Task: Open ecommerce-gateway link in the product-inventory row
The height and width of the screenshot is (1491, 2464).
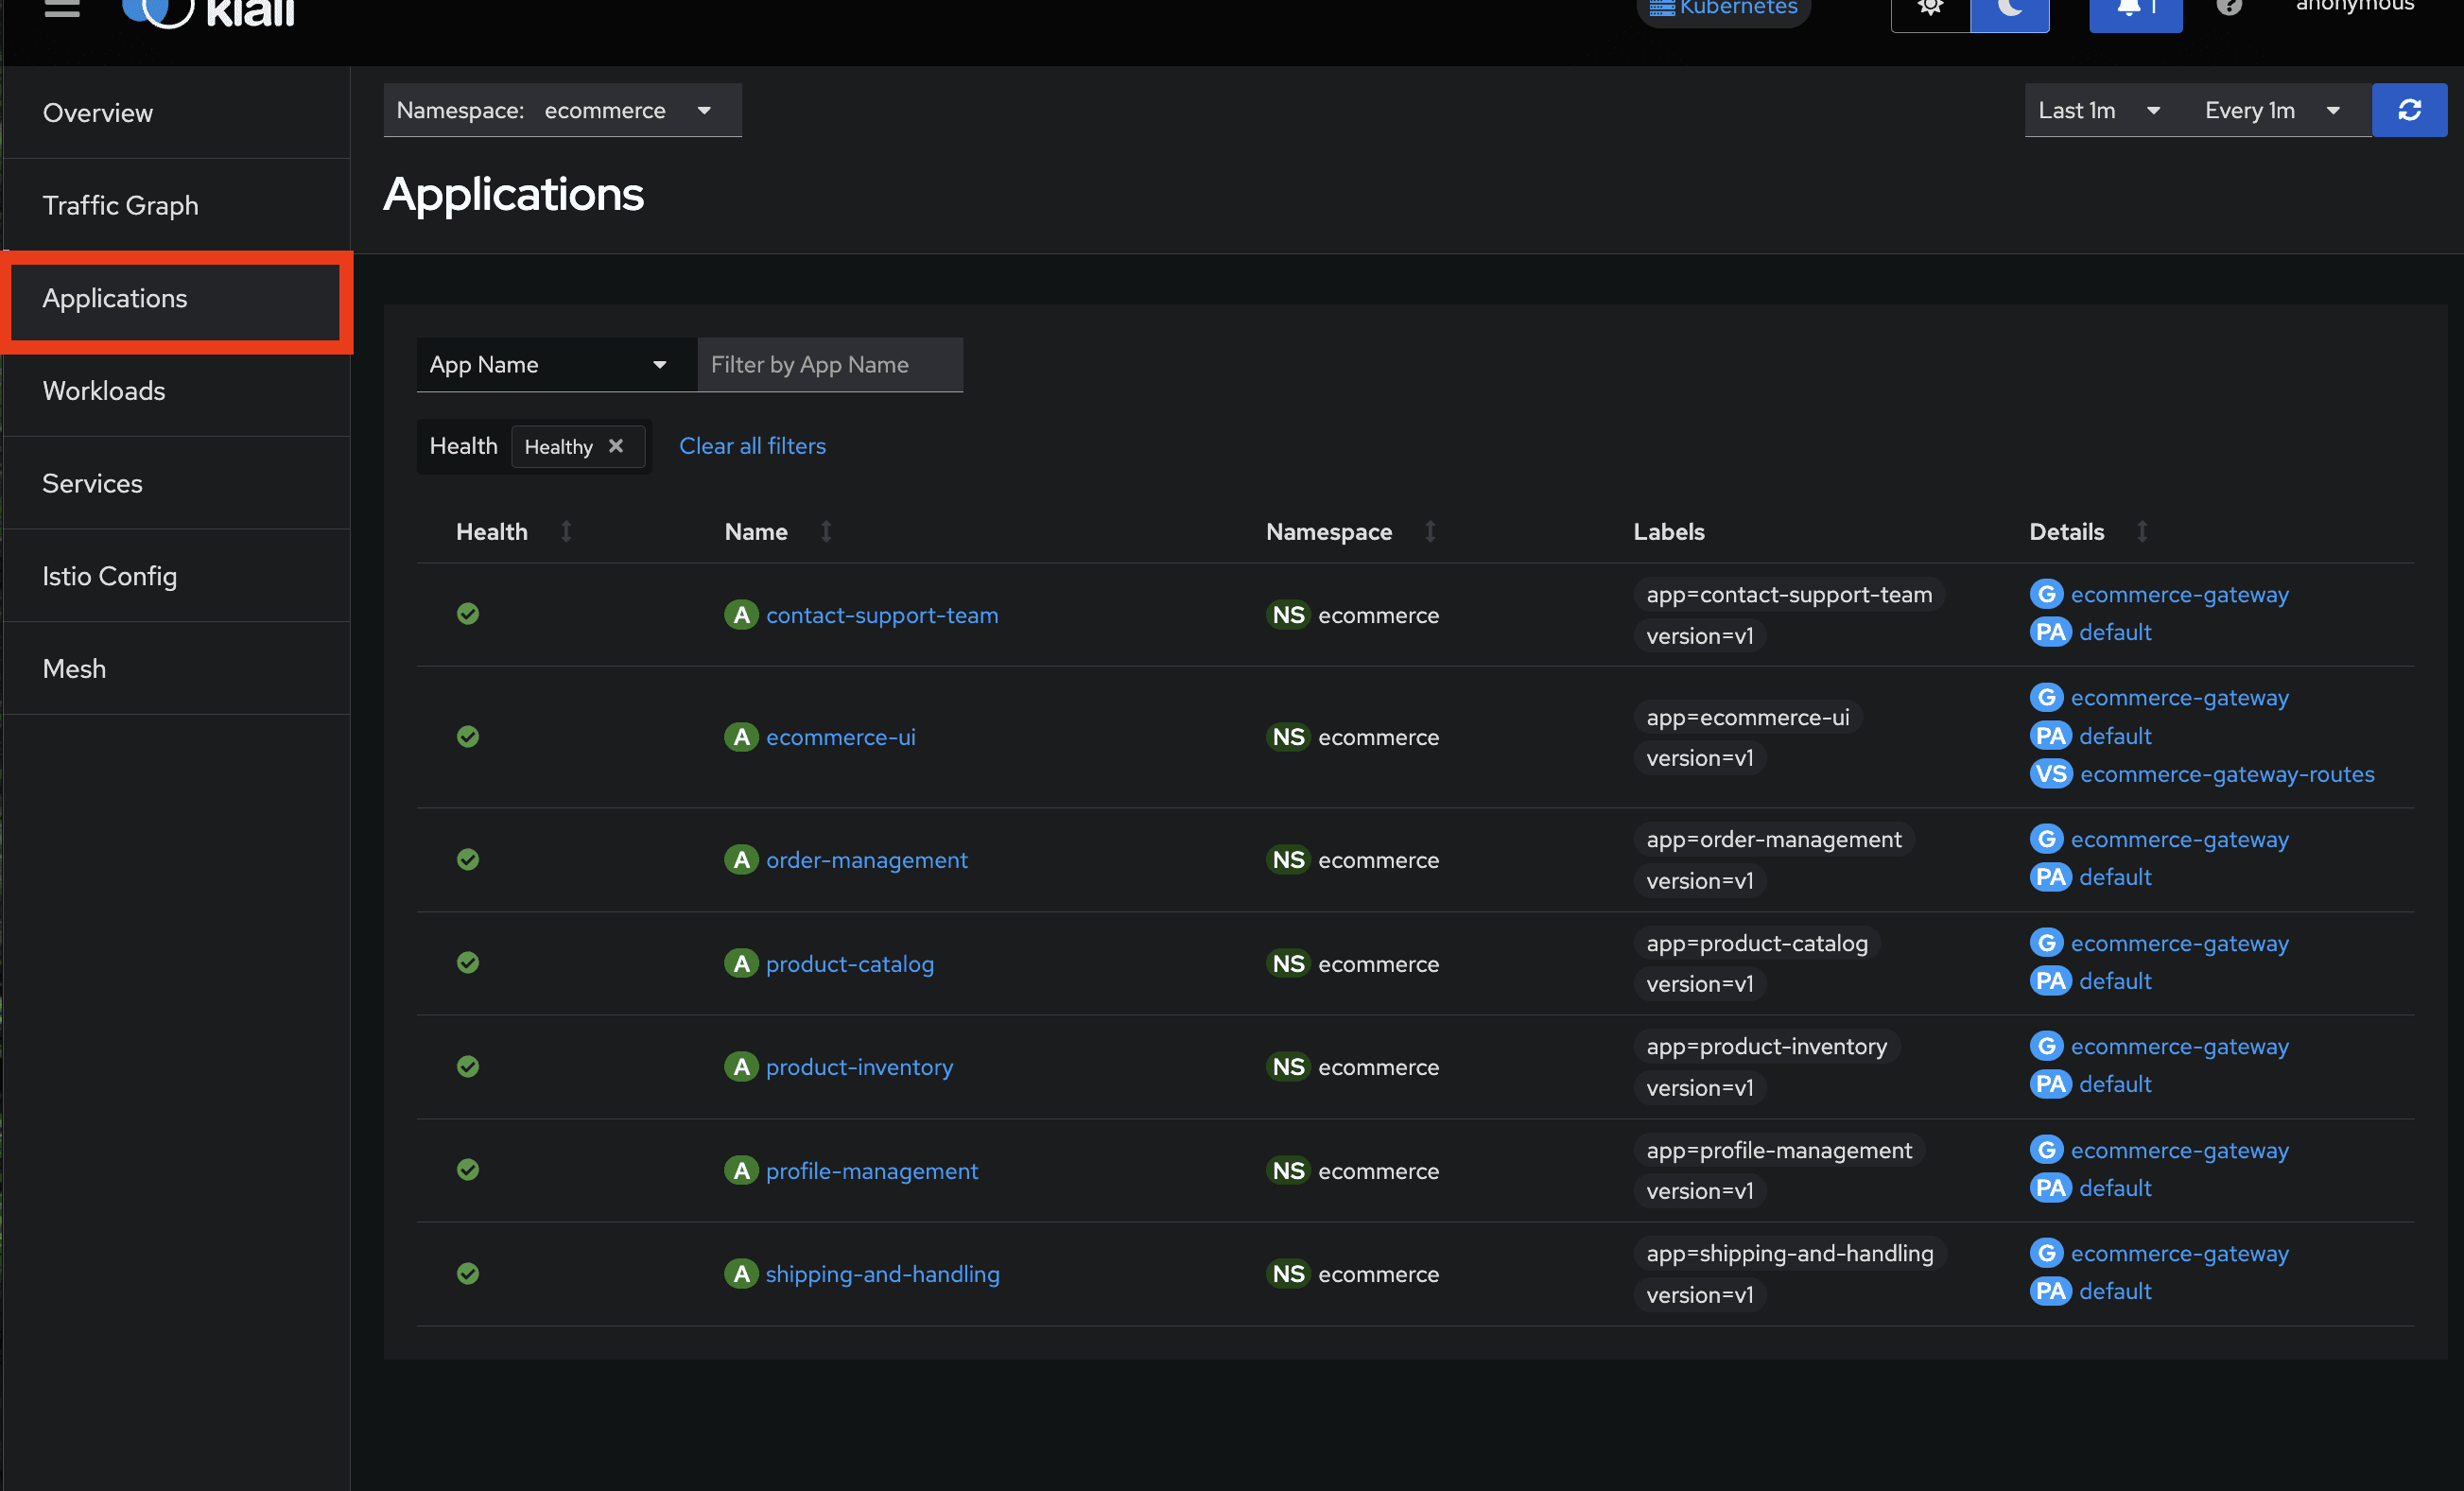Action: coord(2180,1046)
